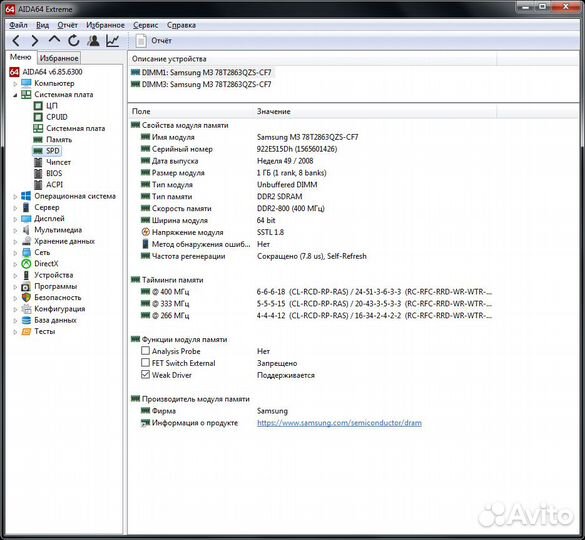Image resolution: width=585 pixels, height=540 pixels.
Task: Expand the Мультимедиа tree node
Action: coord(15,230)
